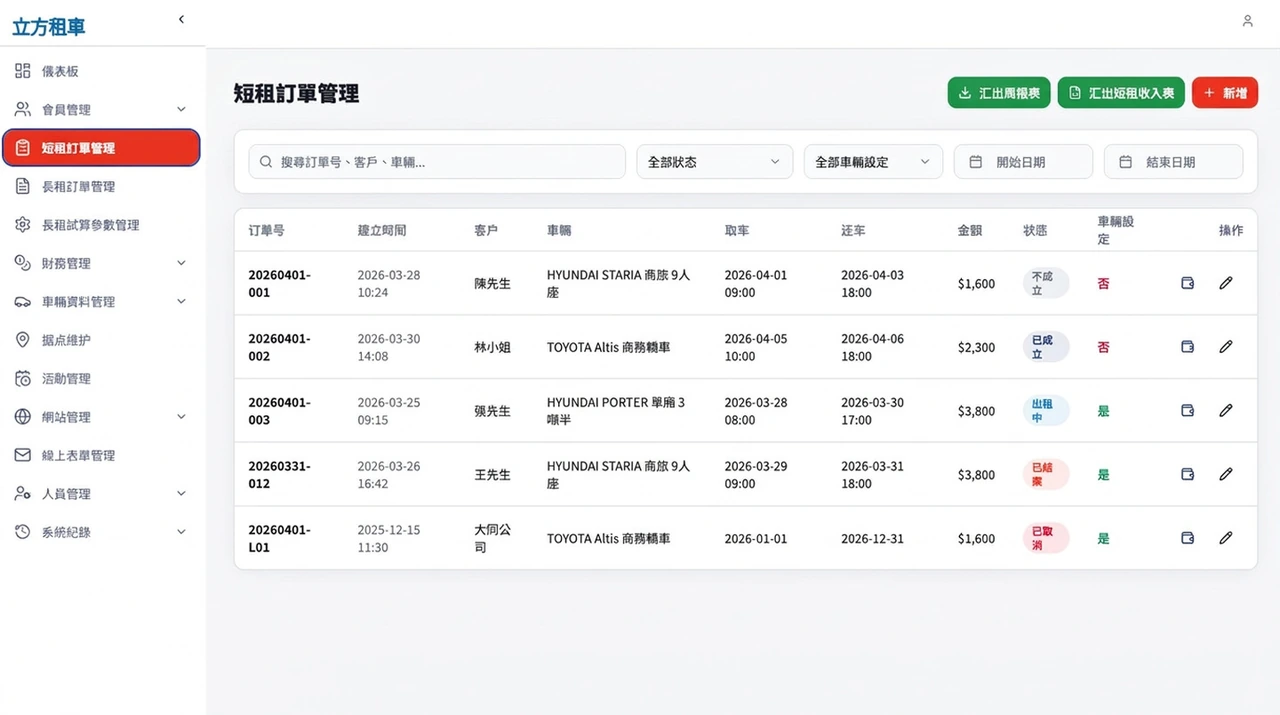Open the 全部車輛設定 dropdown
The width and height of the screenshot is (1280, 715).
click(873, 162)
